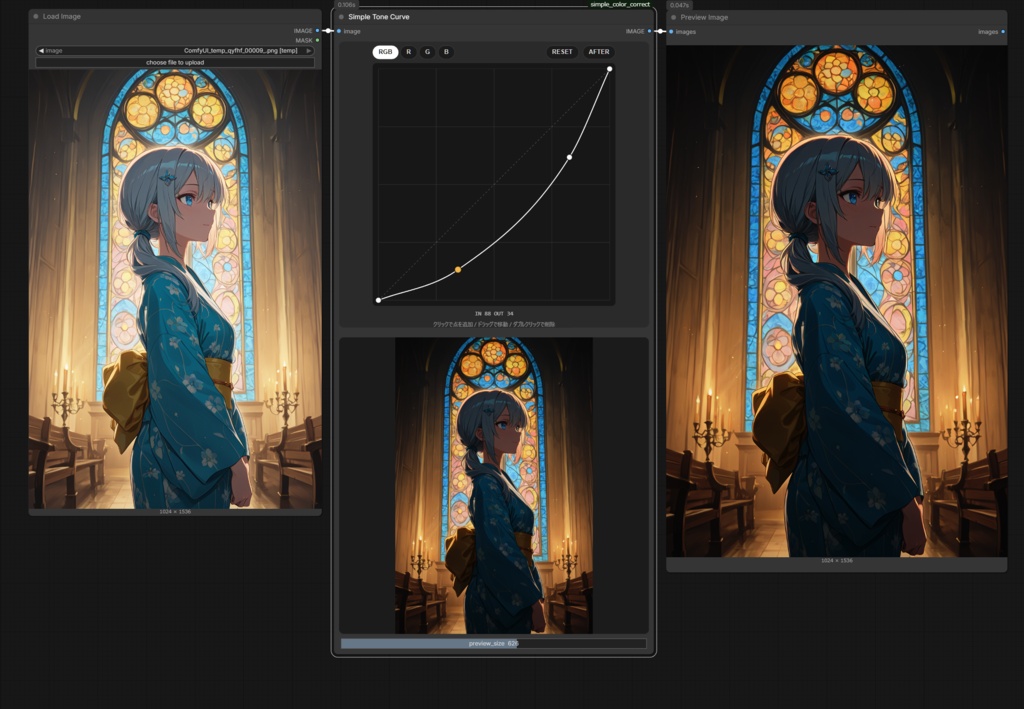
Task: Select the orange curve control point
Action: [x=458, y=270]
